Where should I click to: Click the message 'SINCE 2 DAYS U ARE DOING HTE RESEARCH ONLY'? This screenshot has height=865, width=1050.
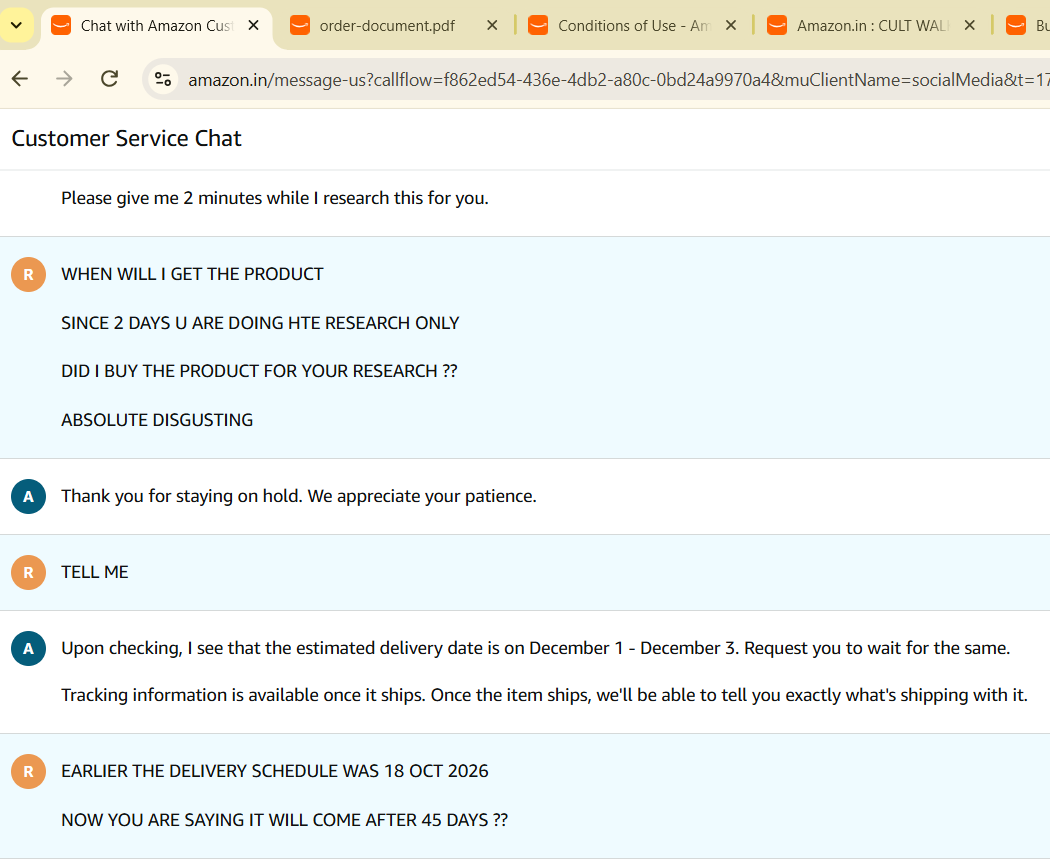[x=260, y=323]
